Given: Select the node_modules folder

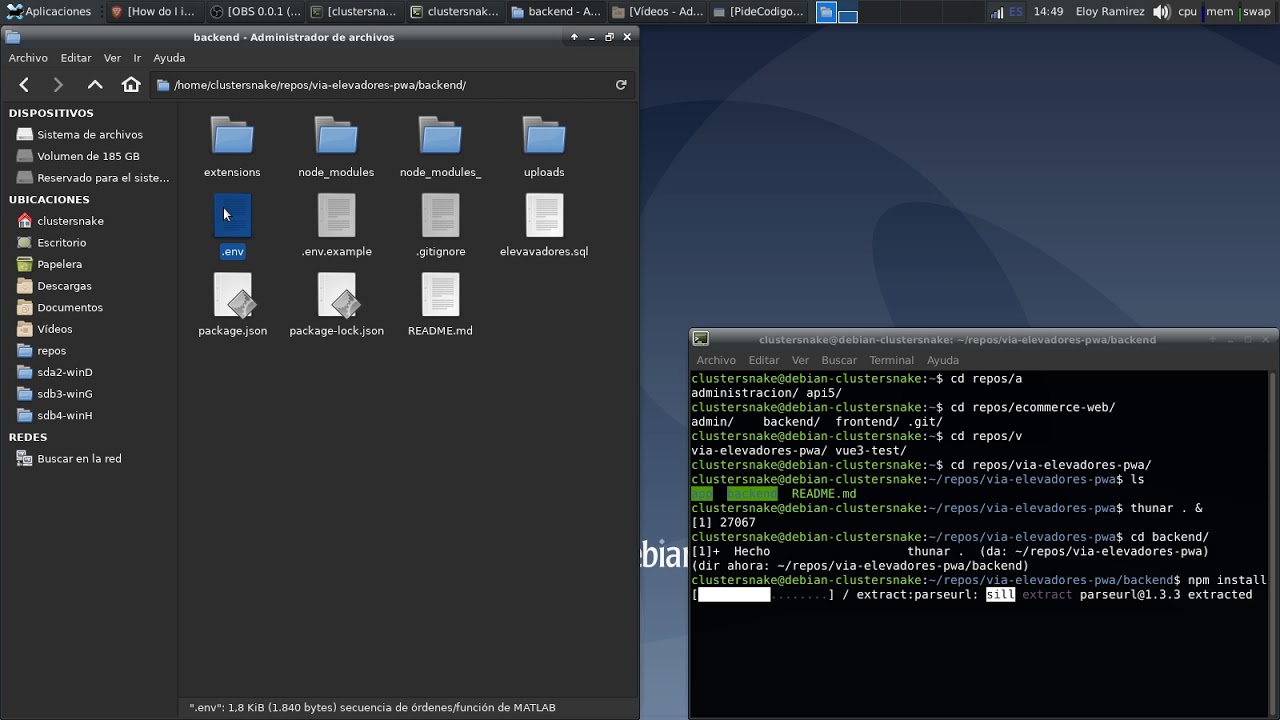Looking at the screenshot, I should (336, 146).
